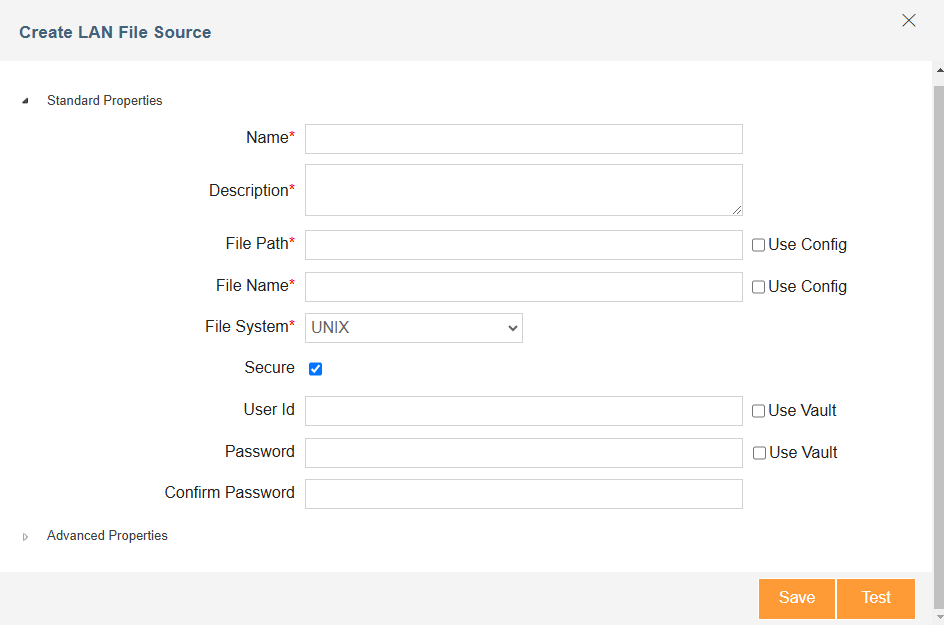
Task: Click the Standard Properties heading text
Action: coord(105,101)
